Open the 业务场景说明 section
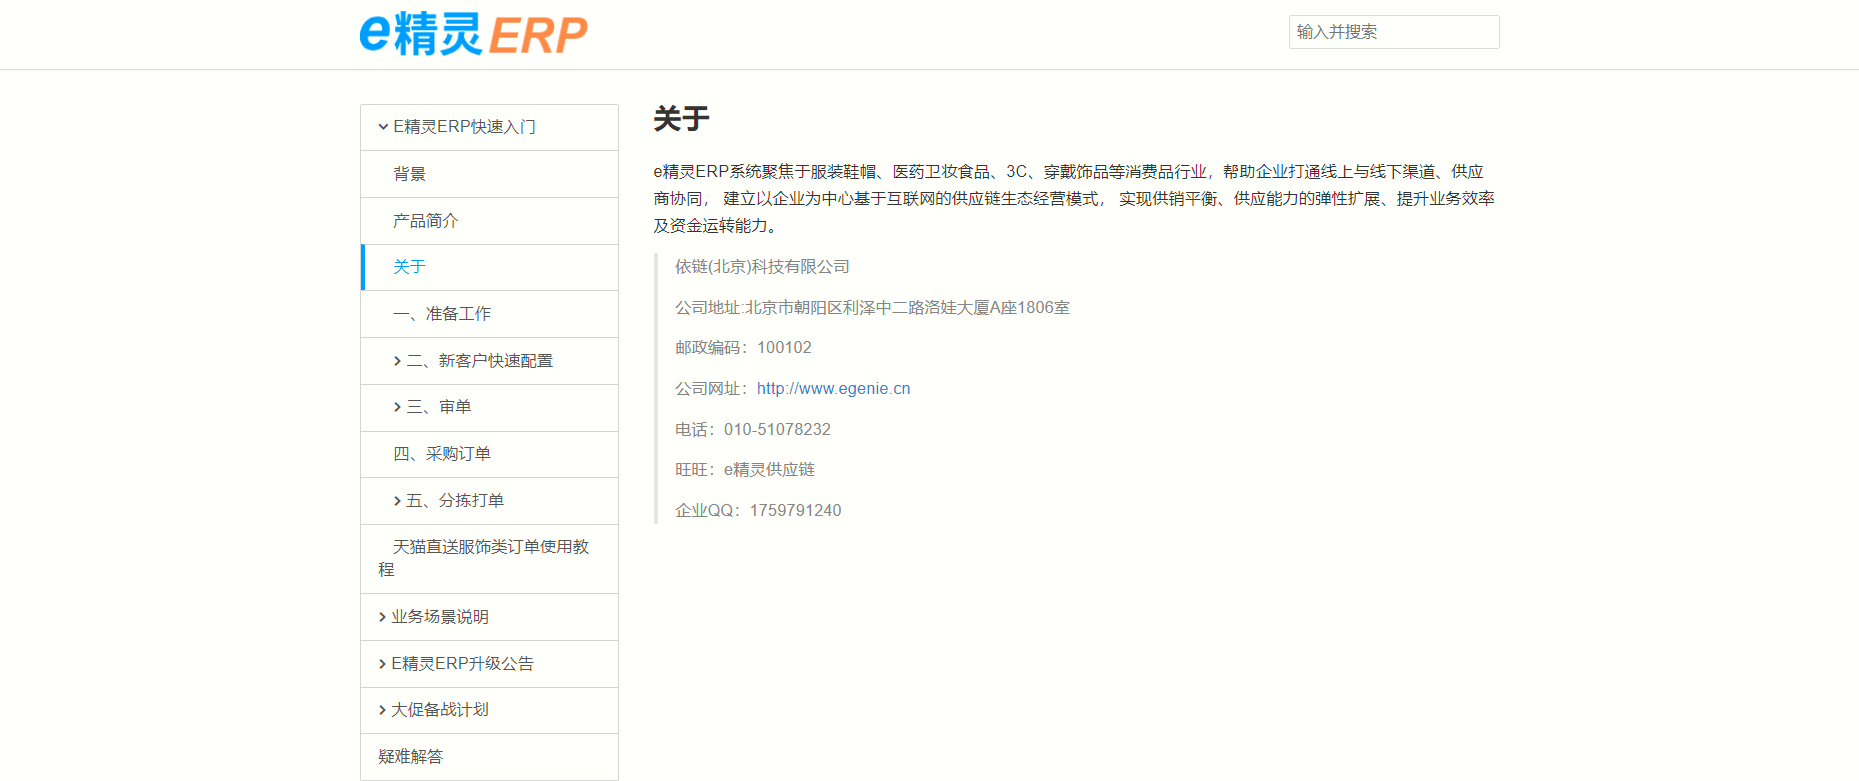The width and height of the screenshot is (1859, 781). 440,617
